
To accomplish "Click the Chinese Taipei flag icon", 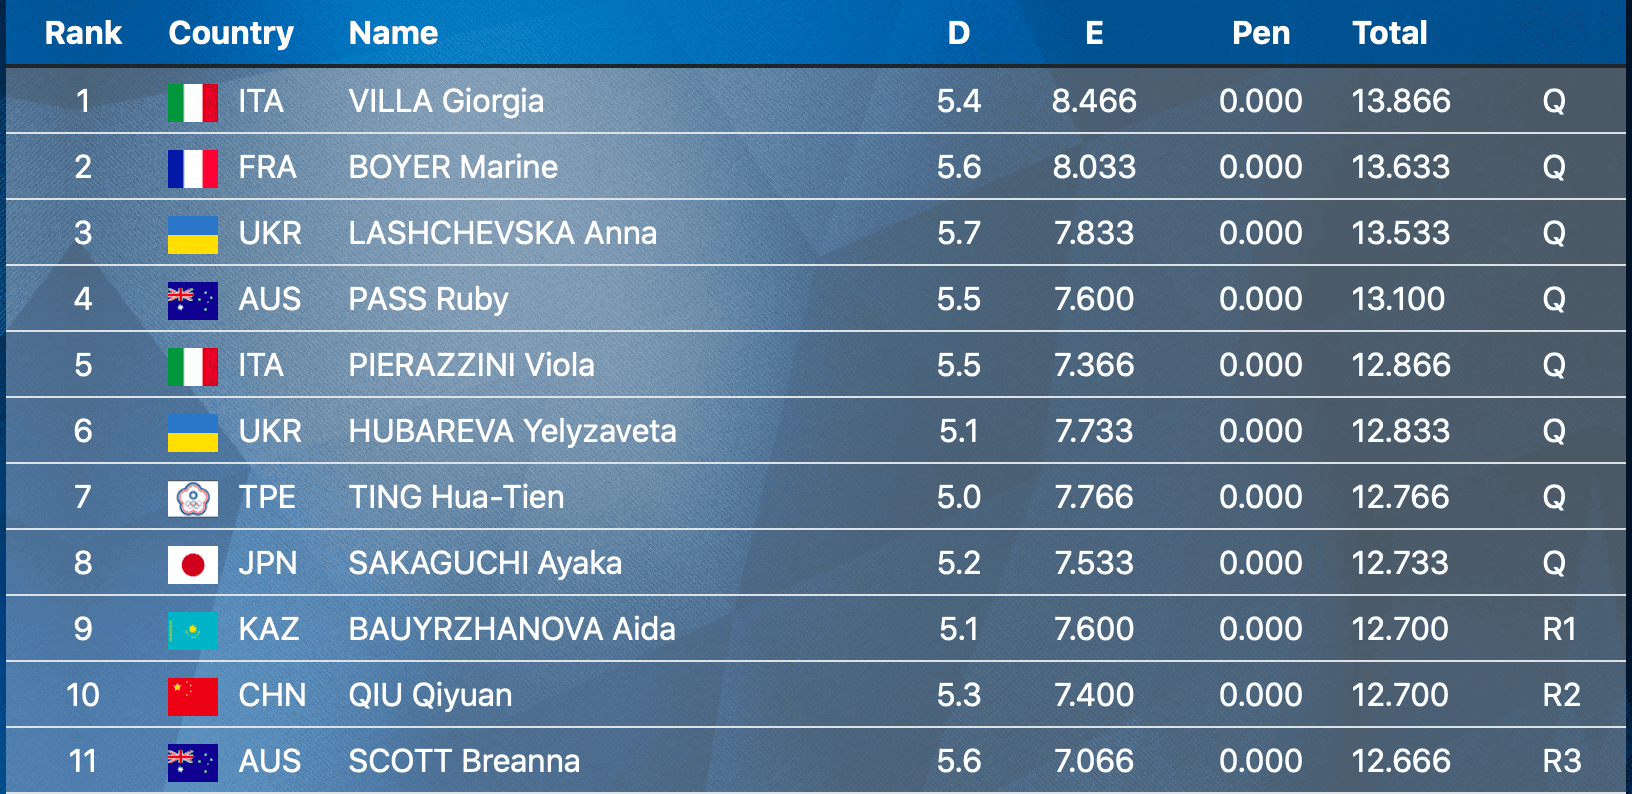I will point(192,498).
